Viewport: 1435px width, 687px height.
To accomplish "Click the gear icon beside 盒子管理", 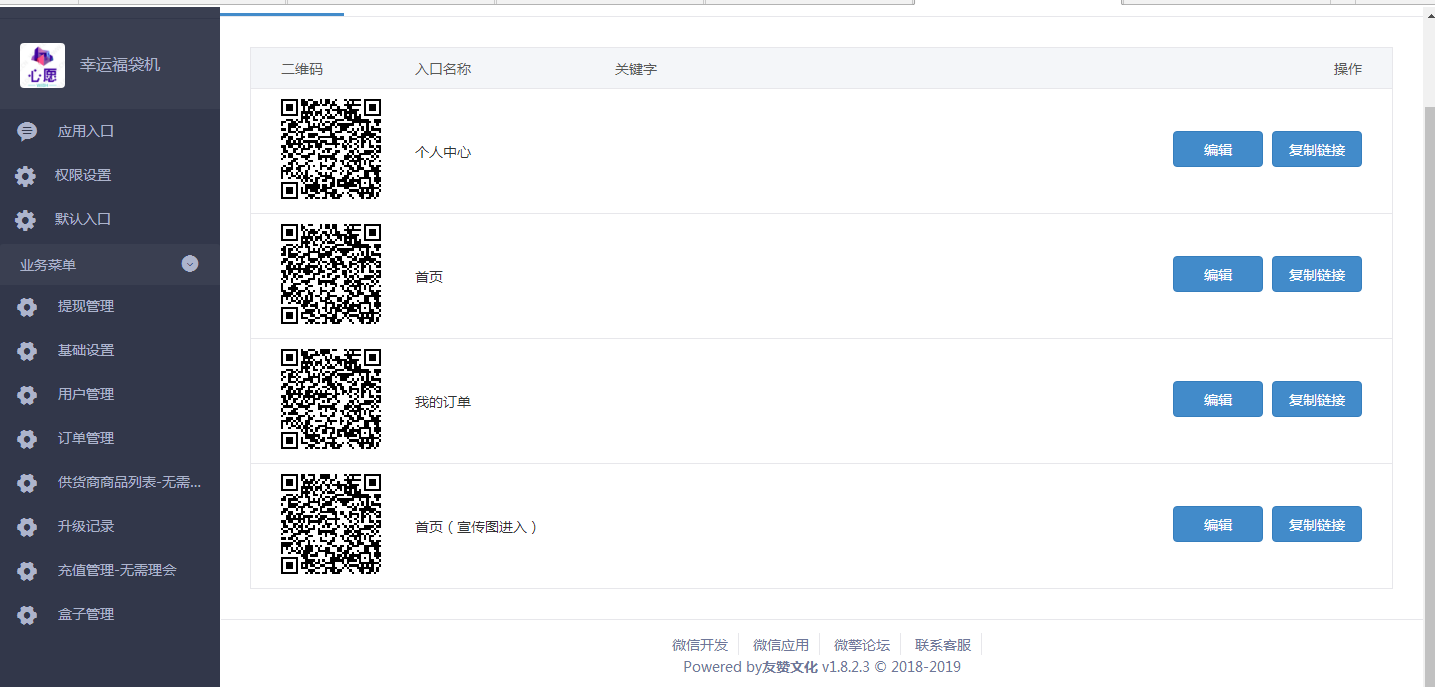I will pyautogui.click(x=27, y=615).
